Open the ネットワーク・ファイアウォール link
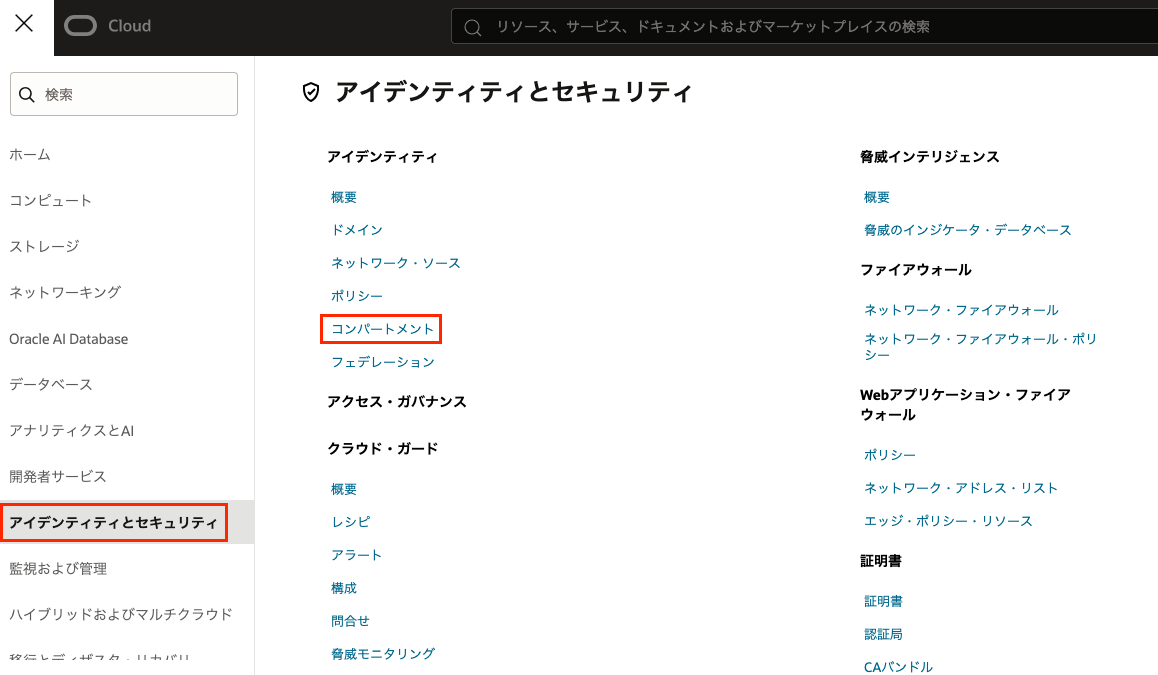This screenshot has height=675, width=1158. pyautogui.click(x=962, y=310)
